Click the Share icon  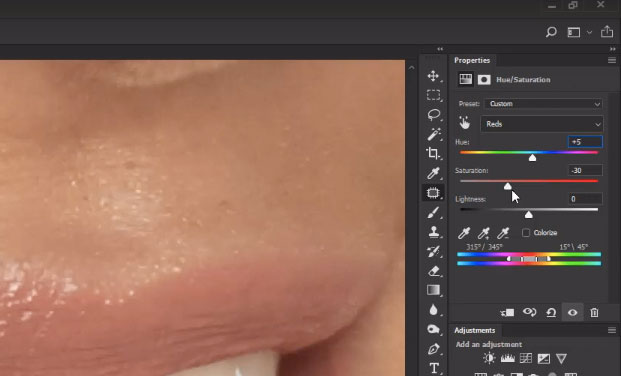[607, 32]
